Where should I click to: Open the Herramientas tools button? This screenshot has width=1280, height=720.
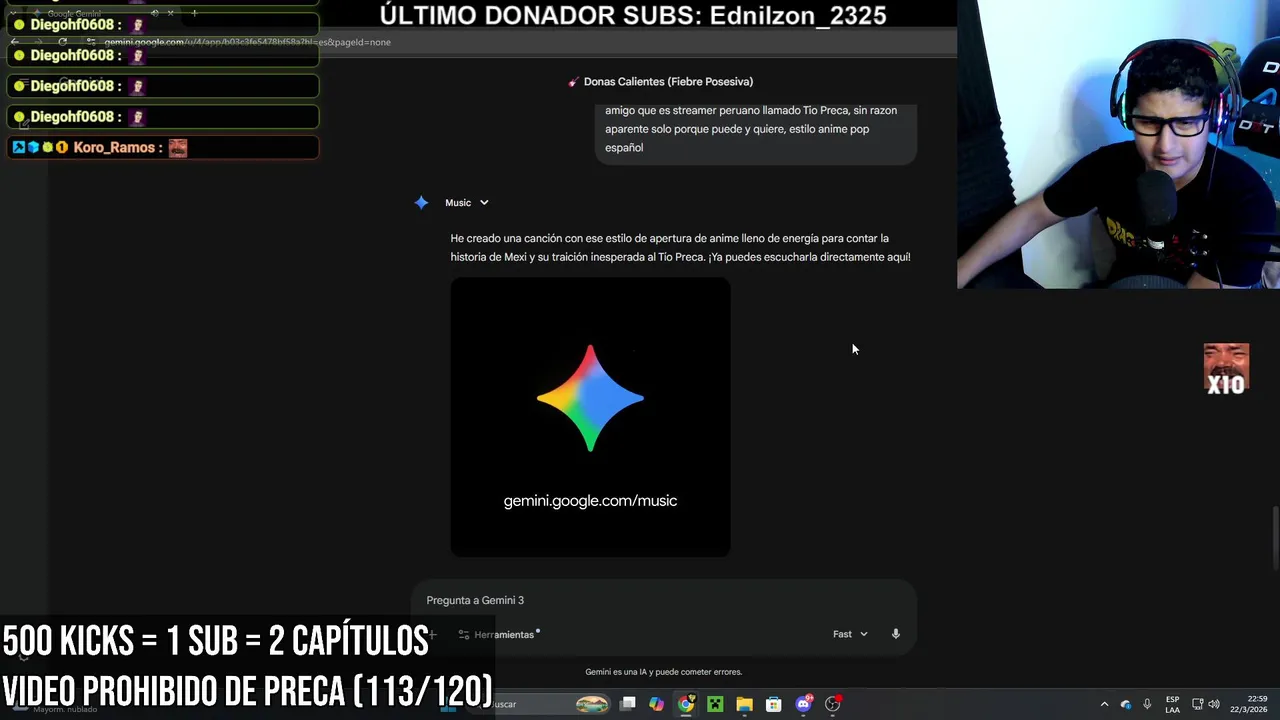pos(499,635)
